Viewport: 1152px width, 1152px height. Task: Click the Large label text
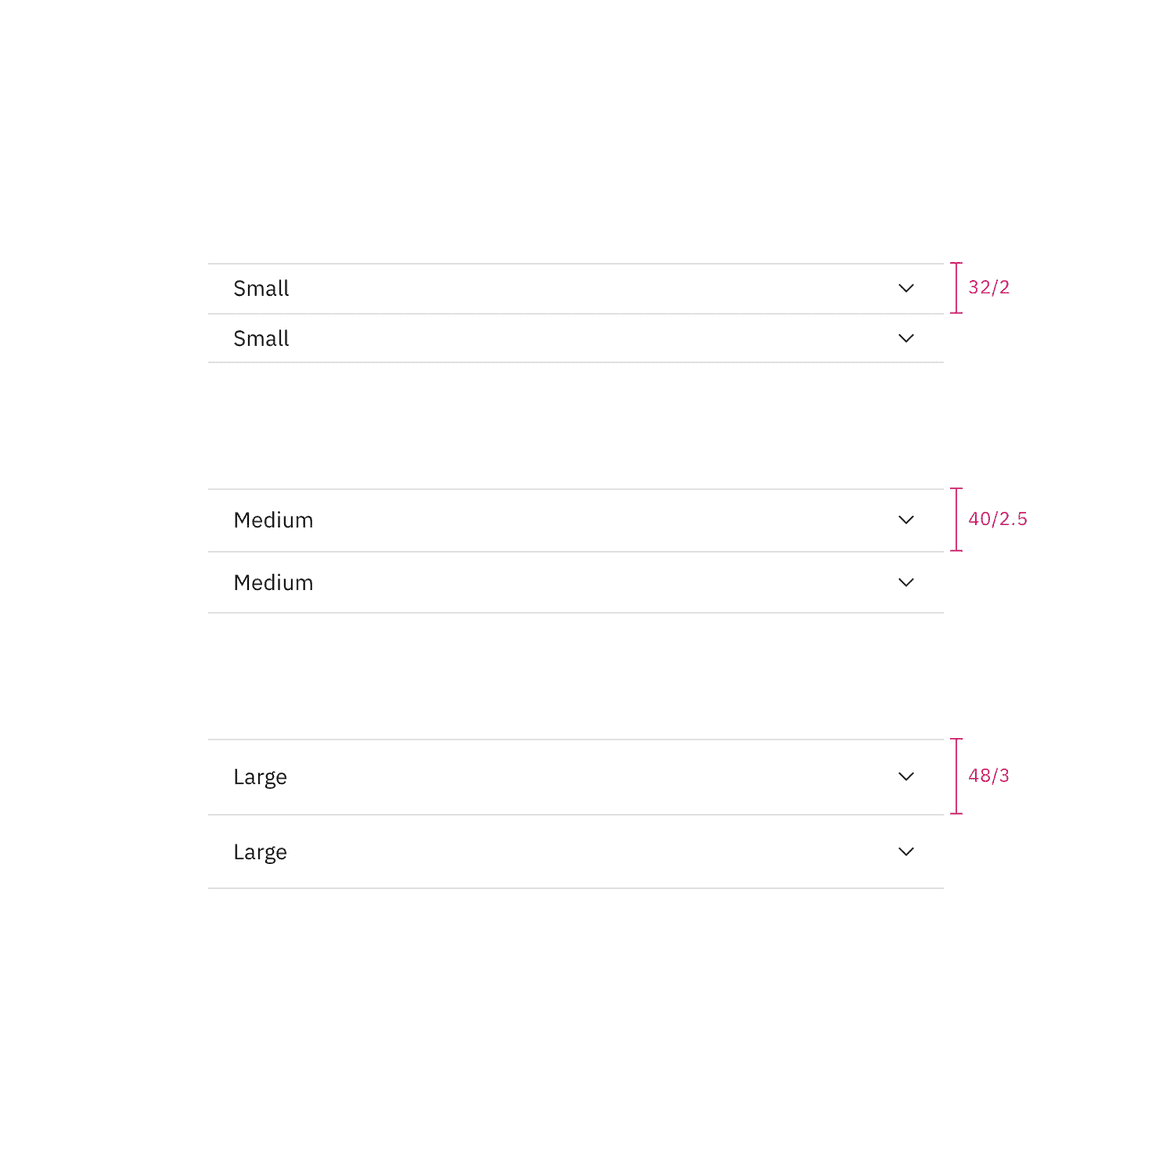pyautogui.click(x=260, y=776)
